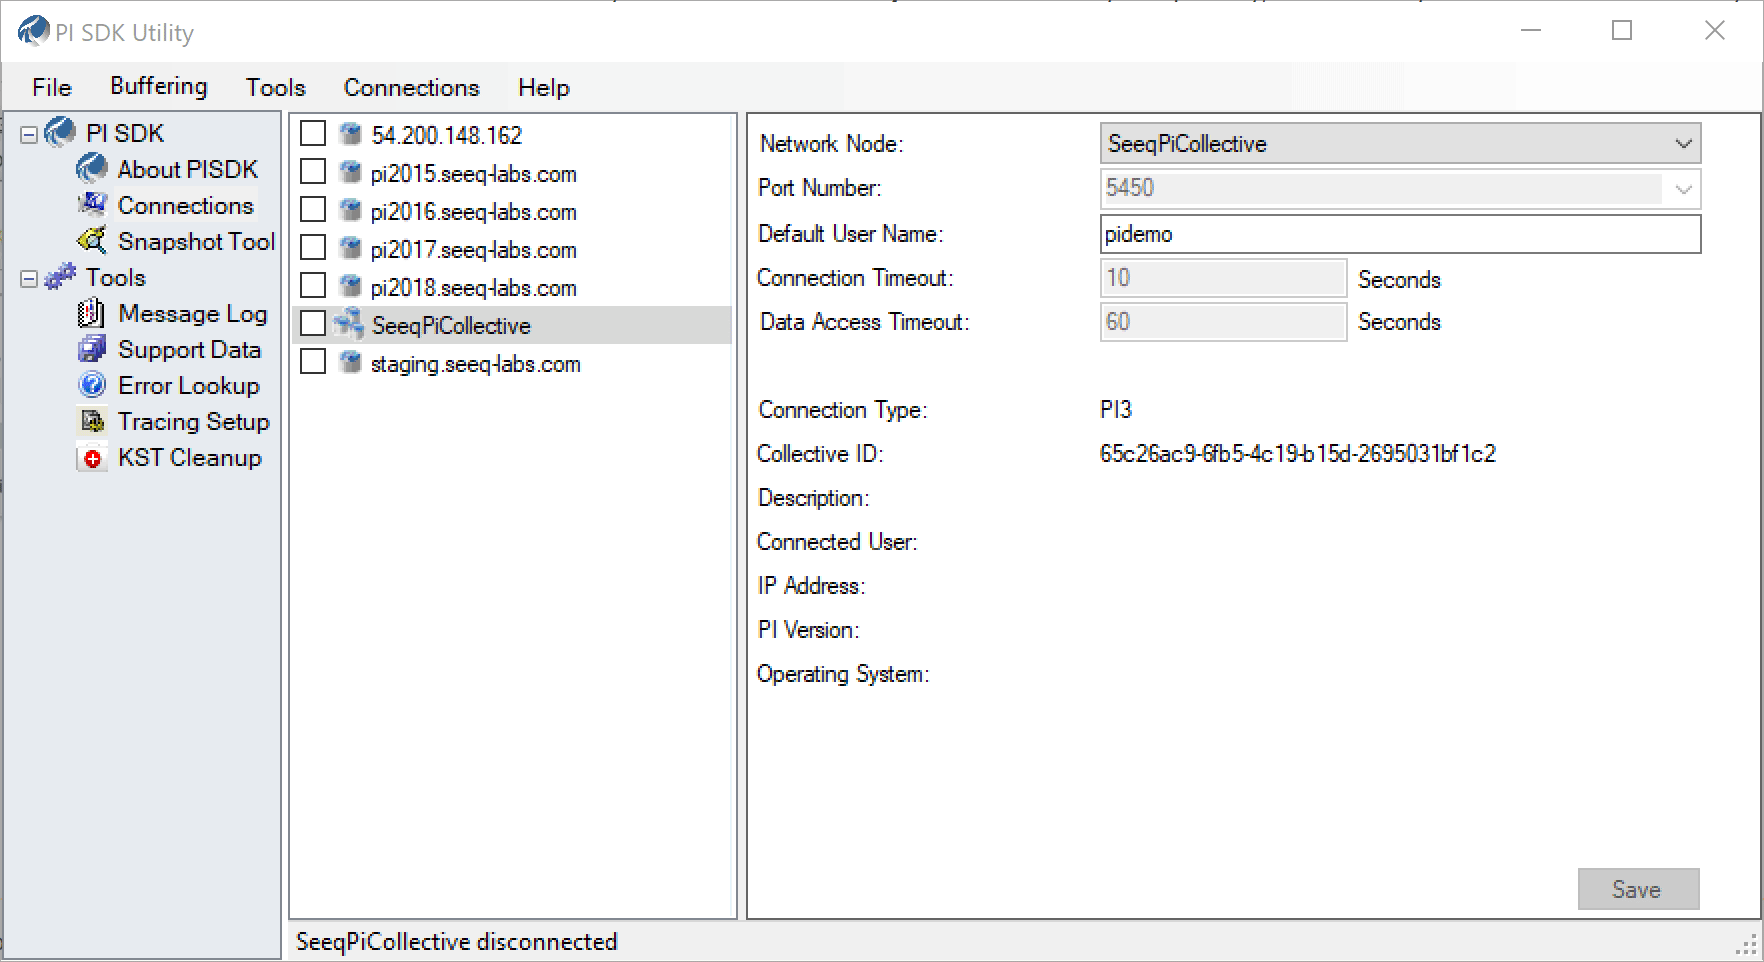
Task: Click the Save button
Action: (1637, 889)
